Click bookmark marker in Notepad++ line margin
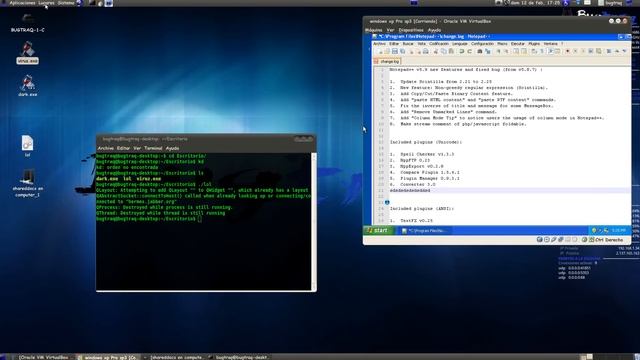The height and width of the screenshot is (360, 640). click(x=387, y=202)
